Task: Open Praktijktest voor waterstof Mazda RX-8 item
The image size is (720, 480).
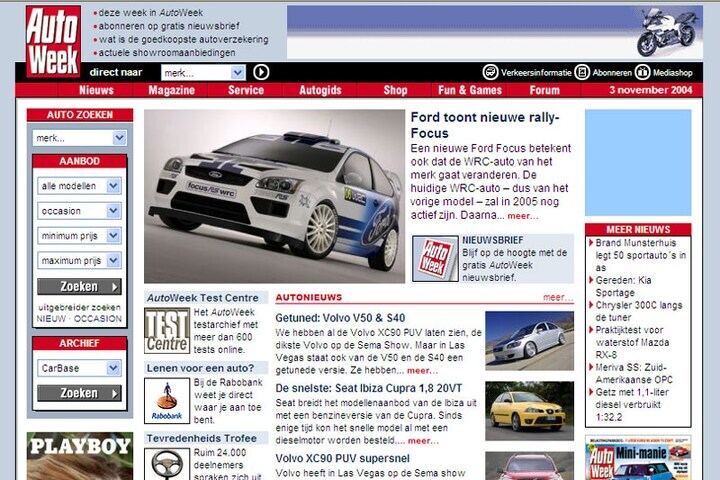Action: pos(632,342)
